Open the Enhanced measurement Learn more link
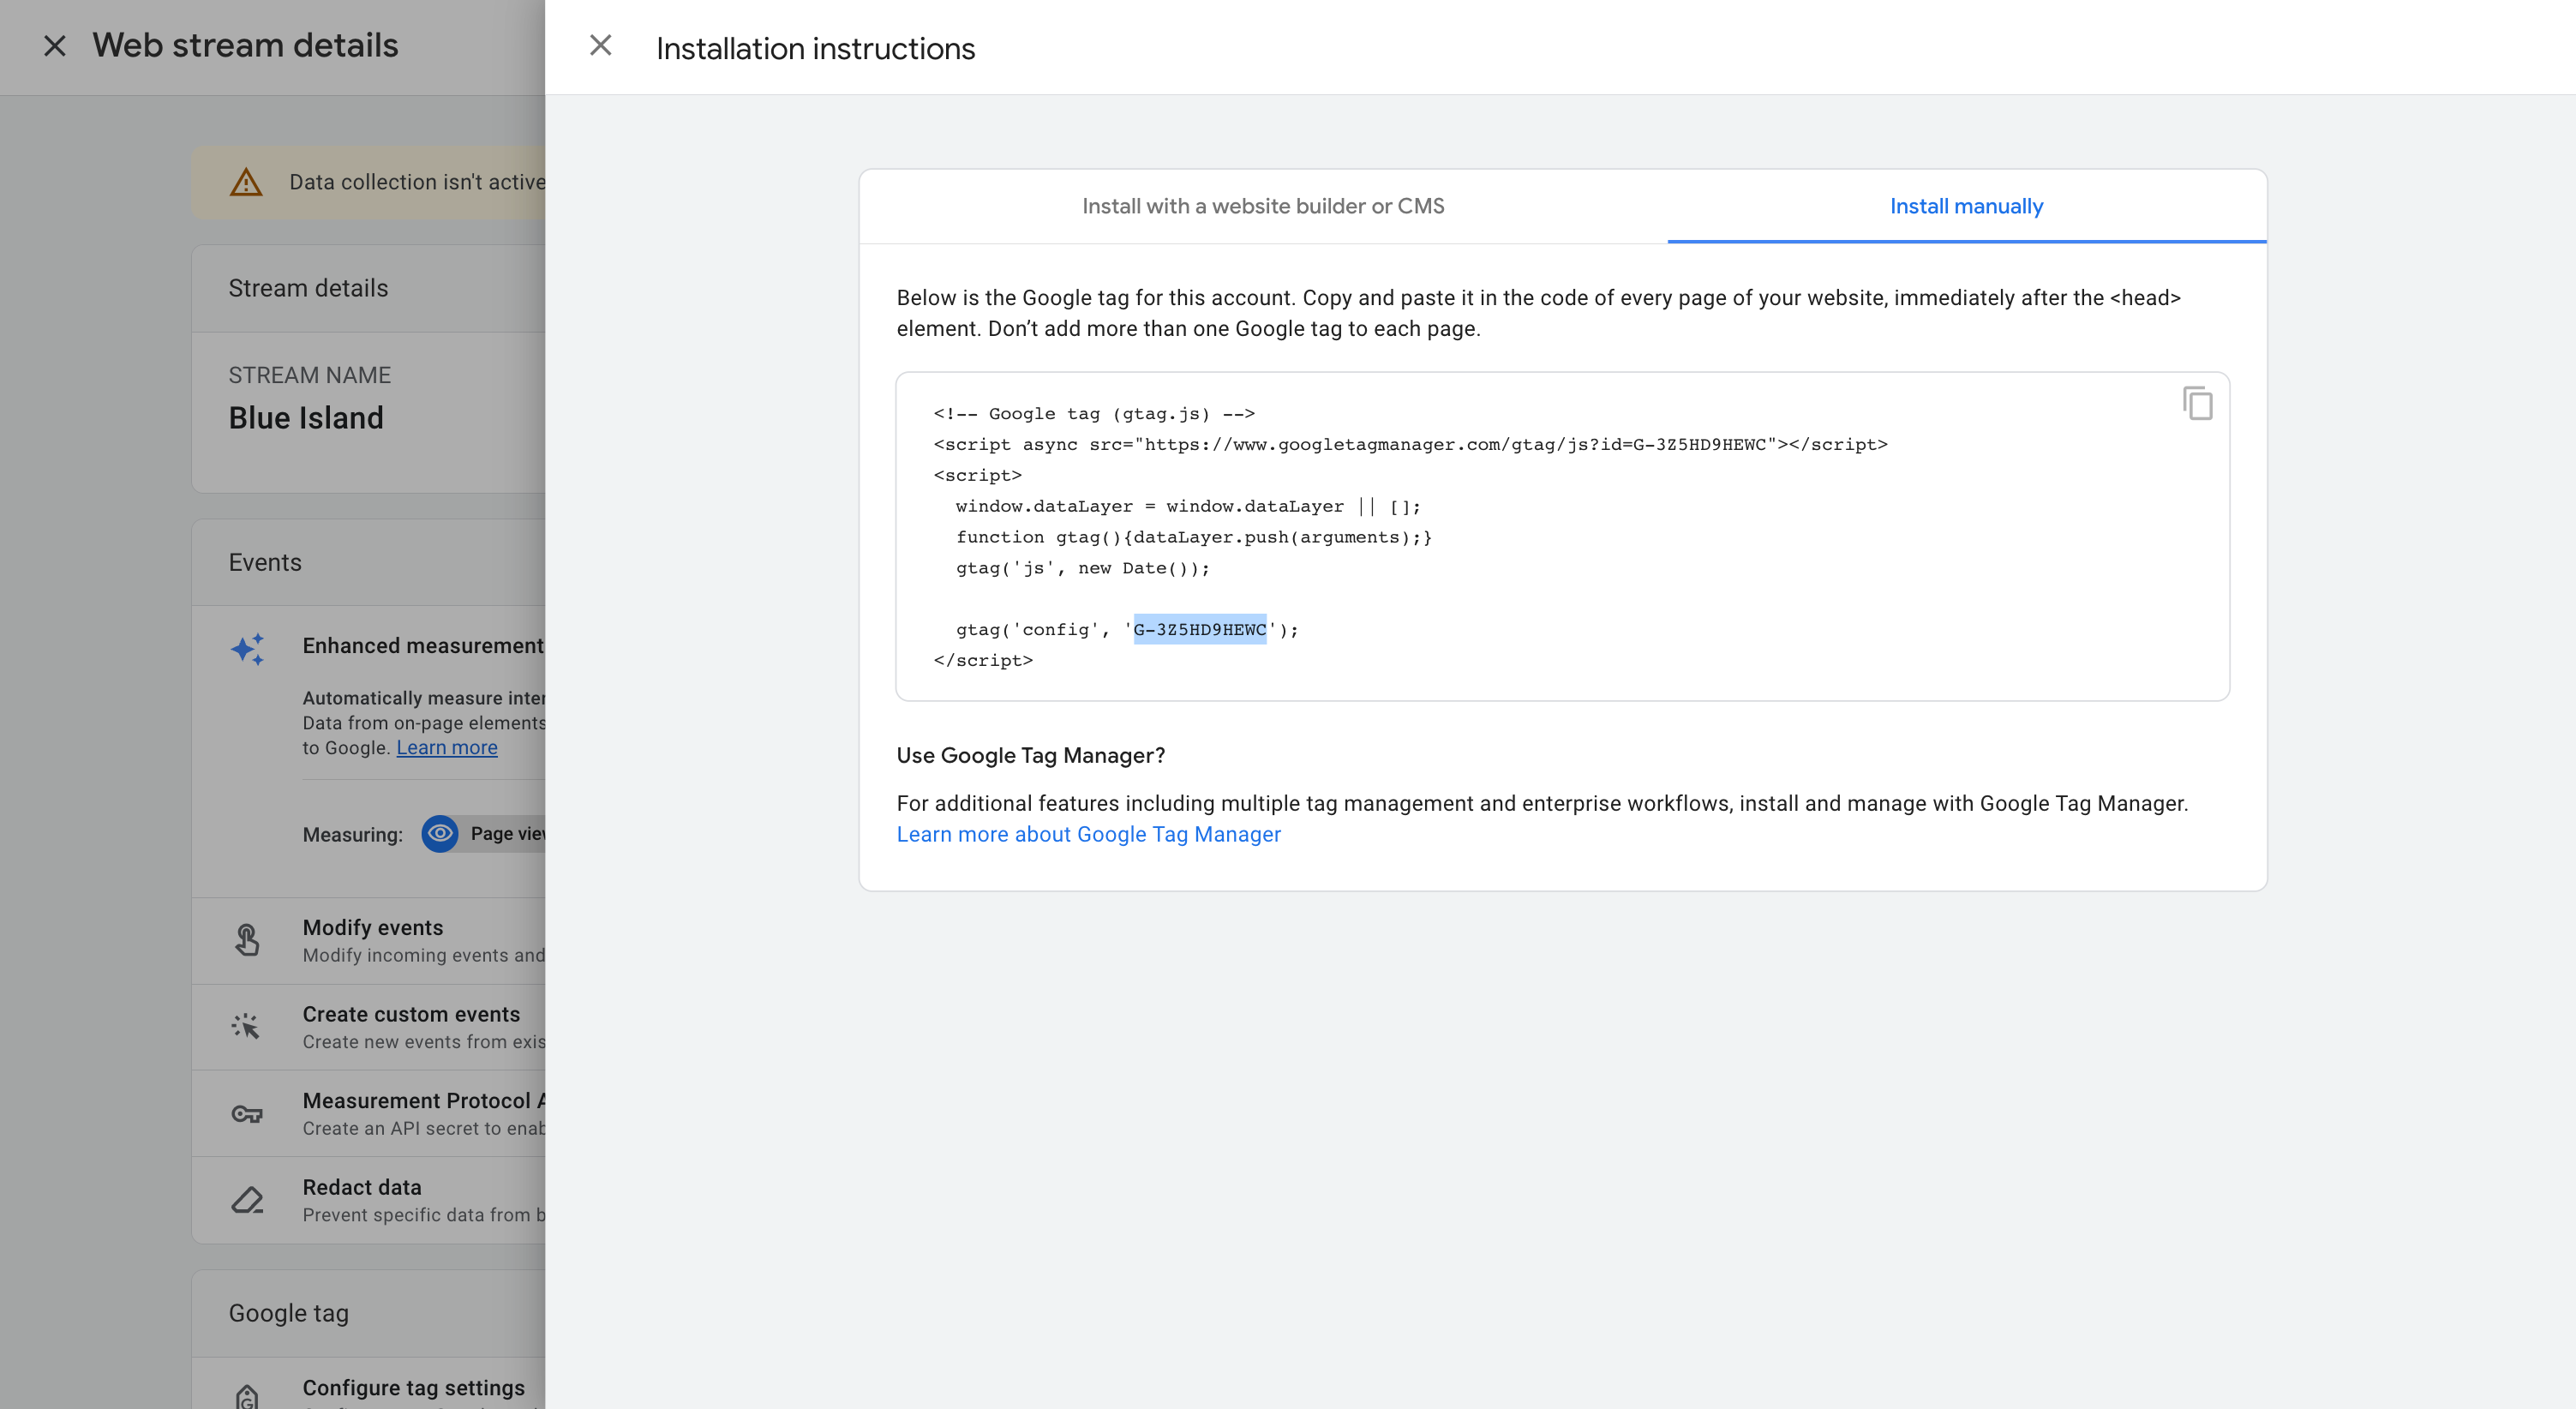The height and width of the screenshot is (1409, 2576). (x=447, y=747)
